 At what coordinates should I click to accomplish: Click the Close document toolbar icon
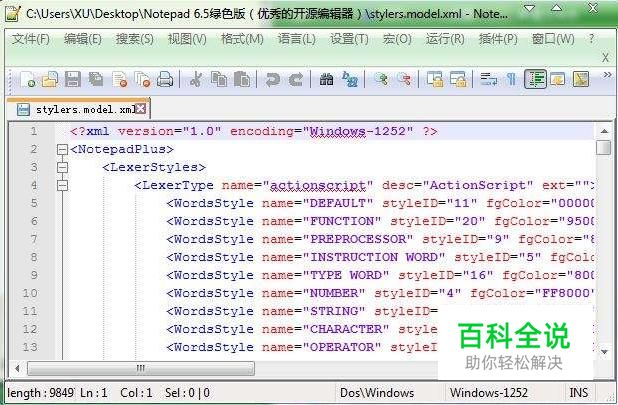tap(120, 79)
